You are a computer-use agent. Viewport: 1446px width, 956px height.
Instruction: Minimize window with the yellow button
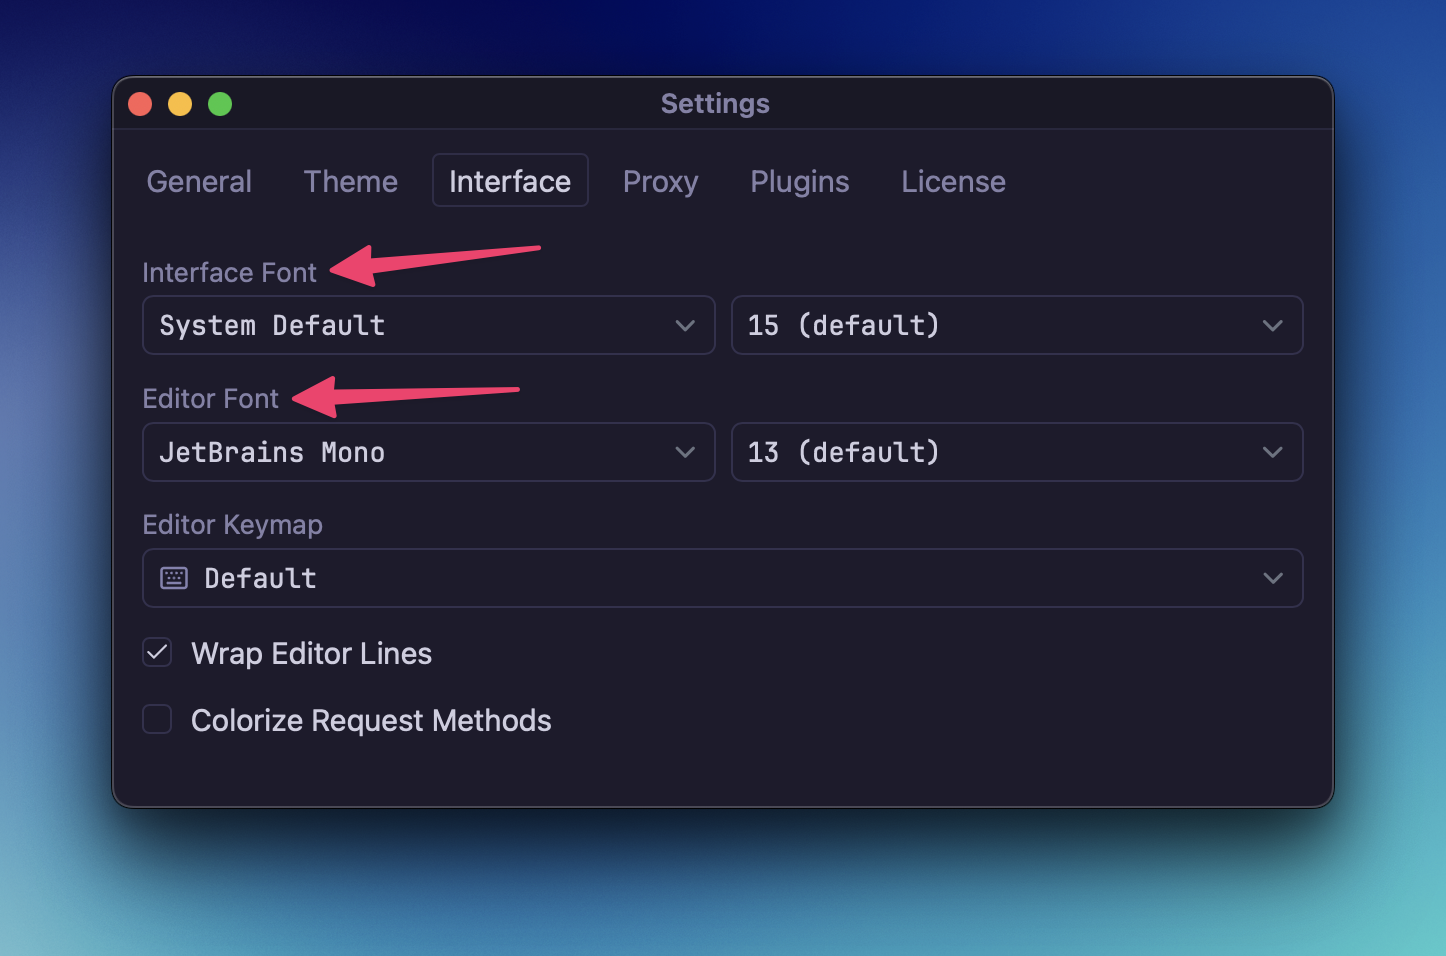click(x=180, y=104)
